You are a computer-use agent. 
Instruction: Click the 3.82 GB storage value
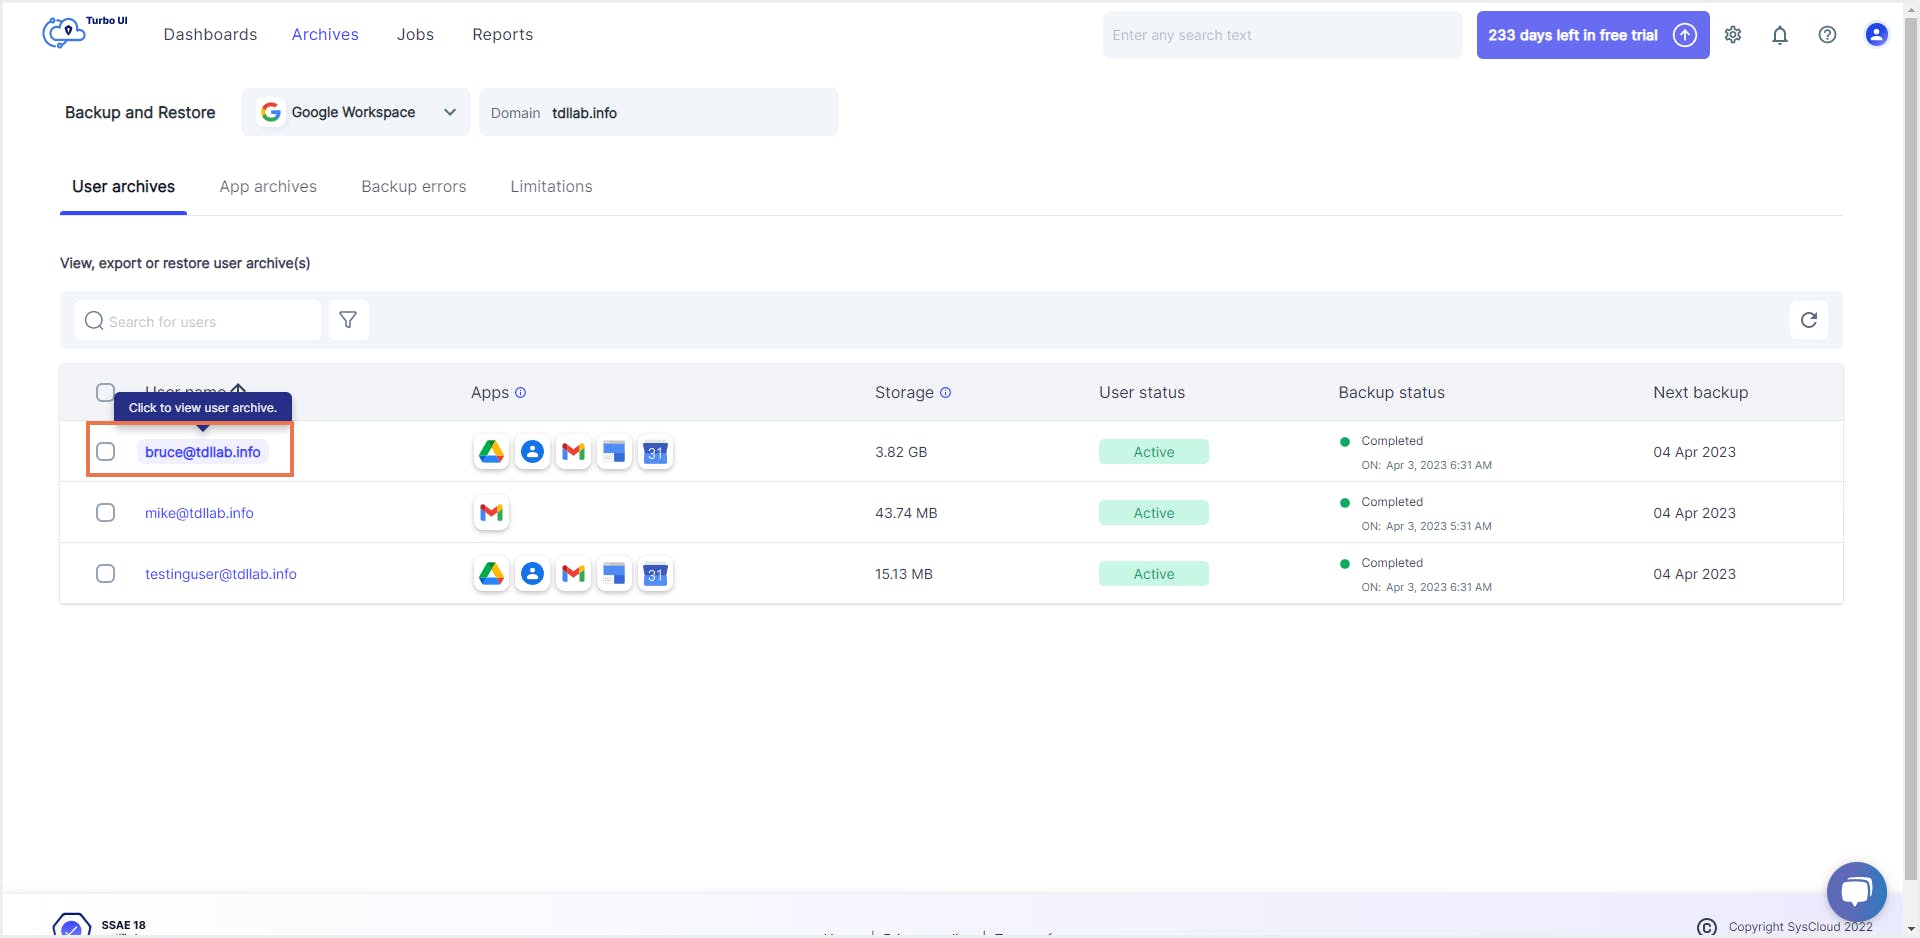point(901,452)
